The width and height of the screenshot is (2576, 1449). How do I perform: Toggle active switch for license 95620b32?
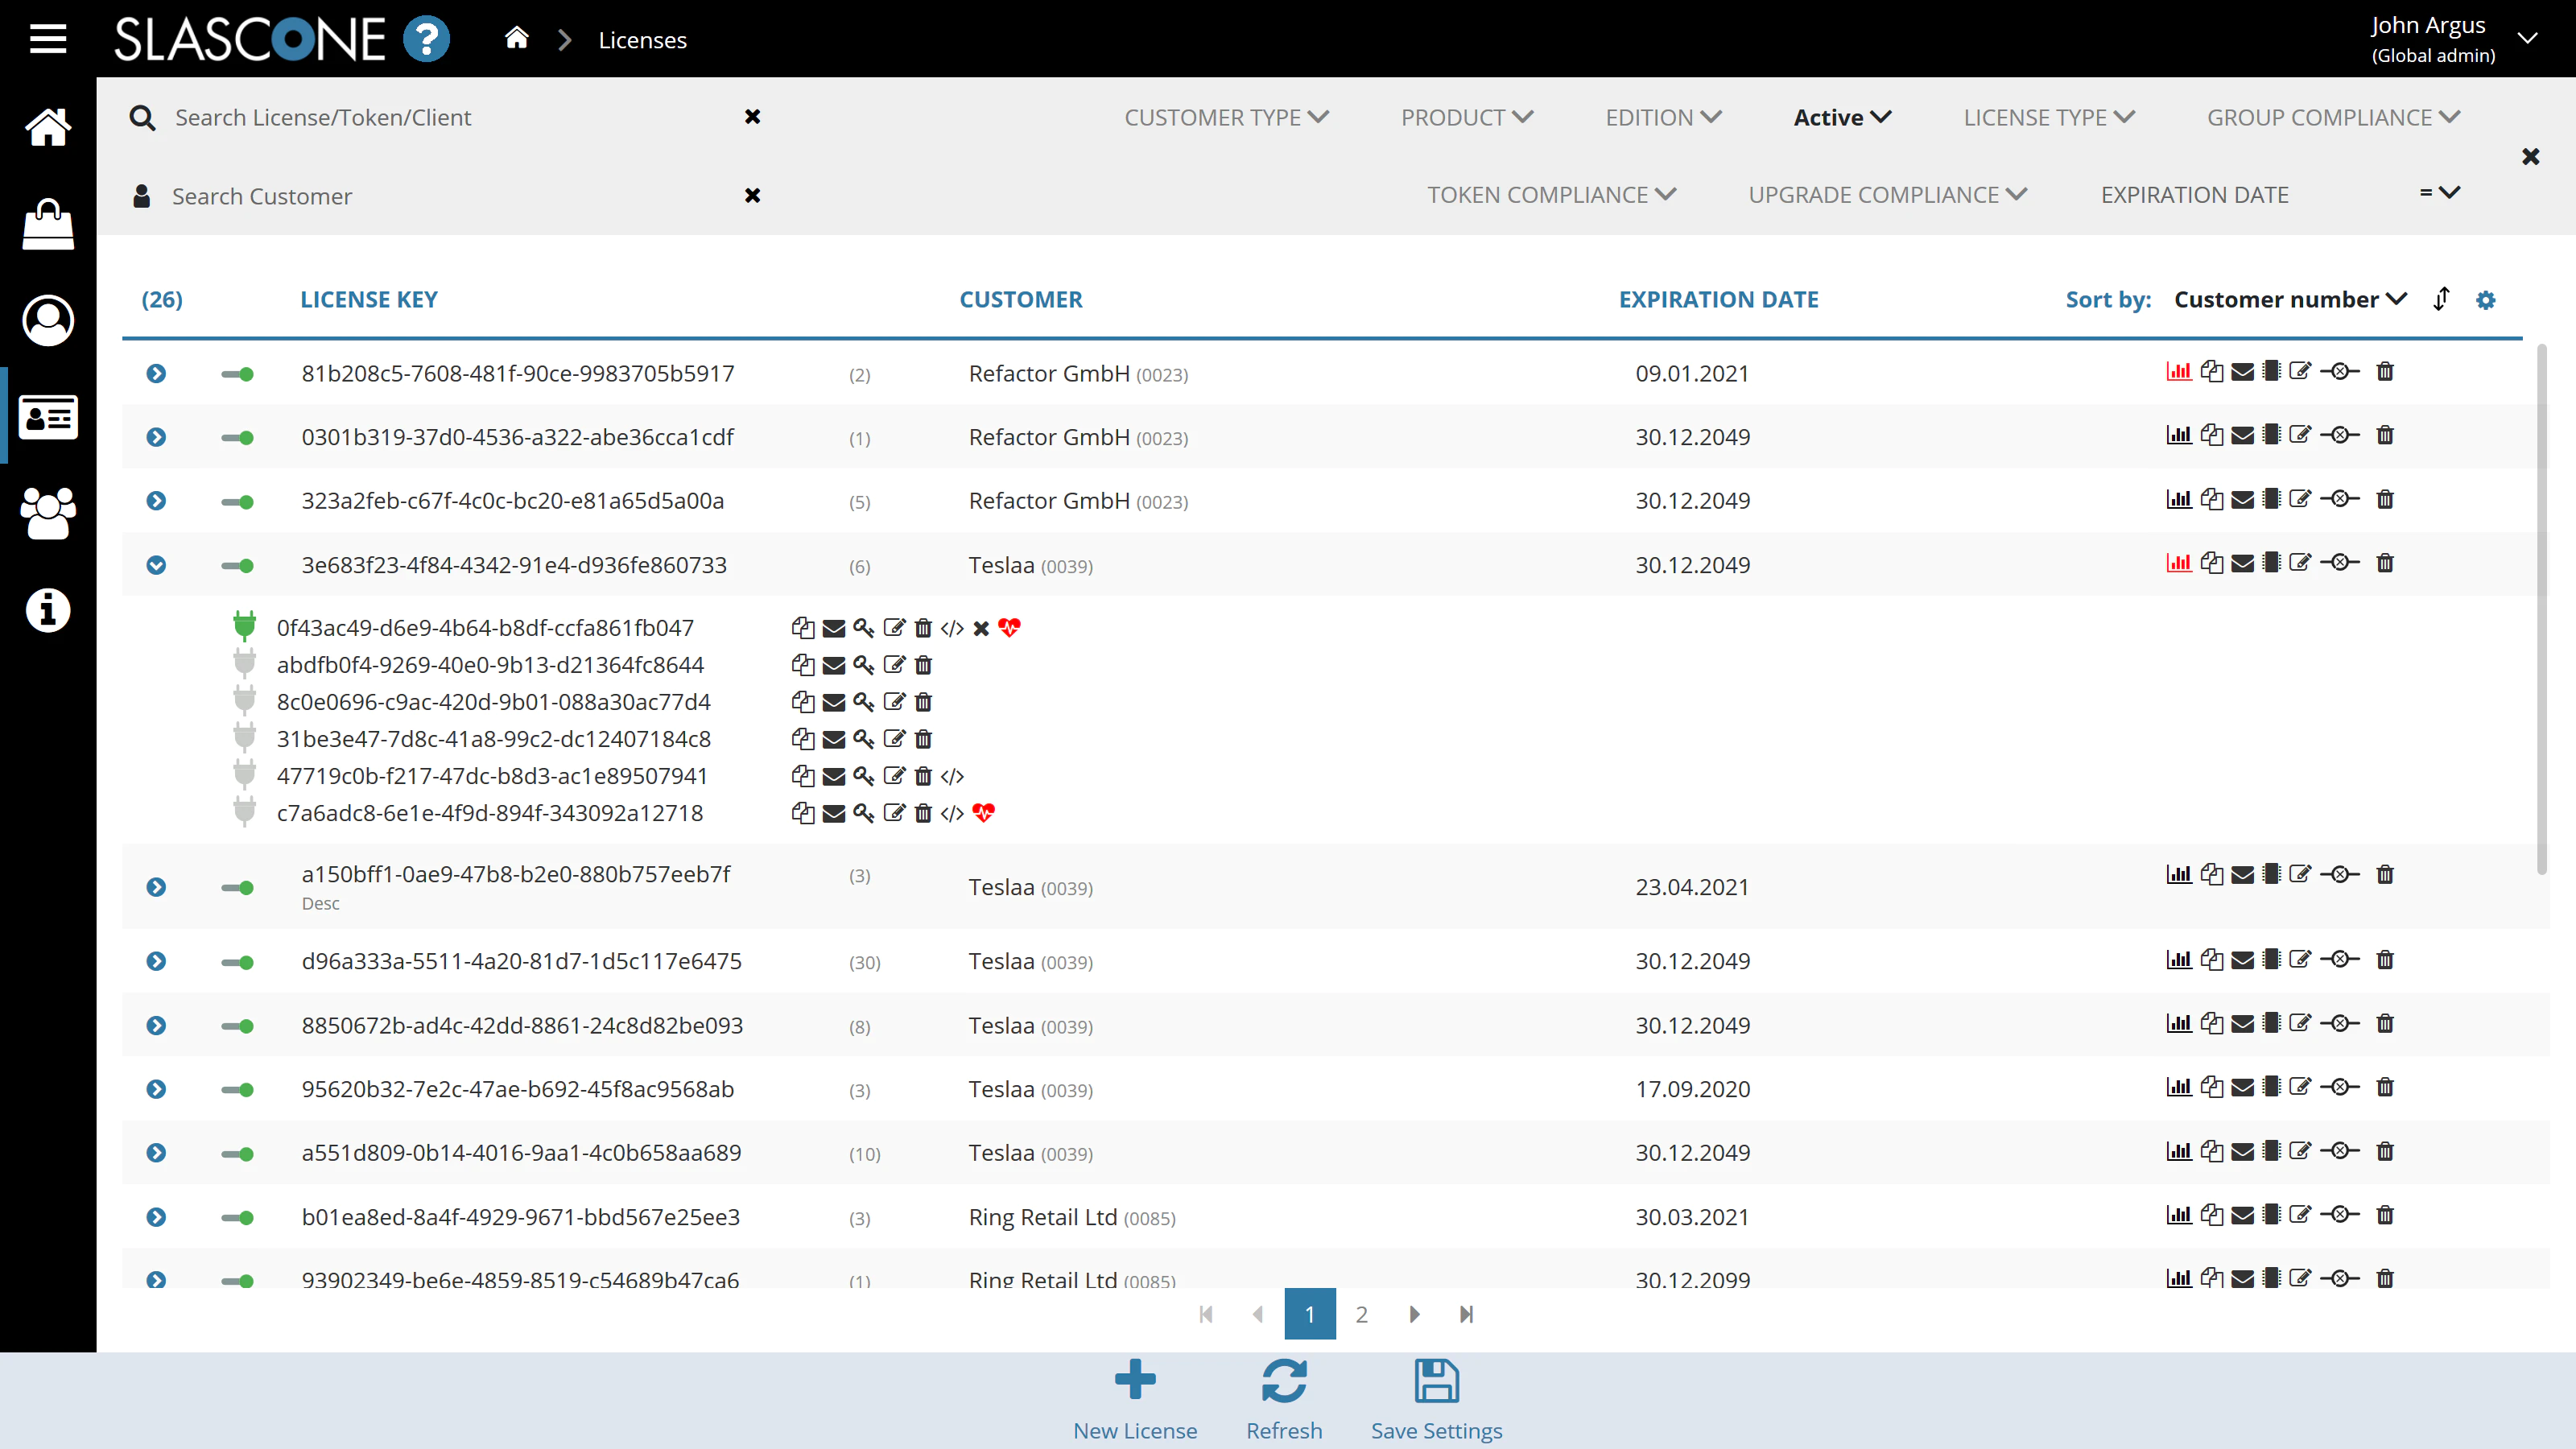pos(237,1090)
